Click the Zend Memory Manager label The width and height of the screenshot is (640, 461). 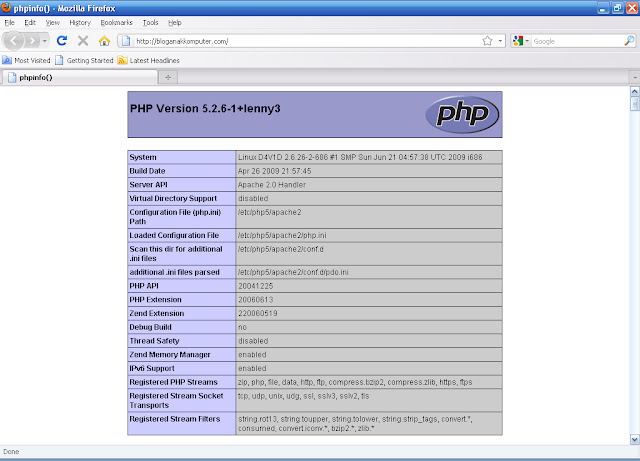[x=170, y=355]
